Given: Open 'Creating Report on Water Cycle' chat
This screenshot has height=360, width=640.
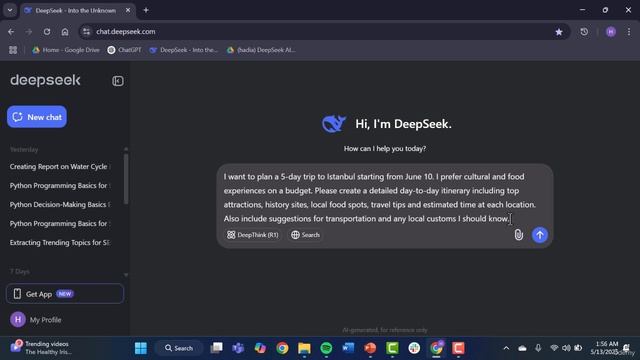Looking at the screenshot, I should pyautogui.click(x=60, y=167).
